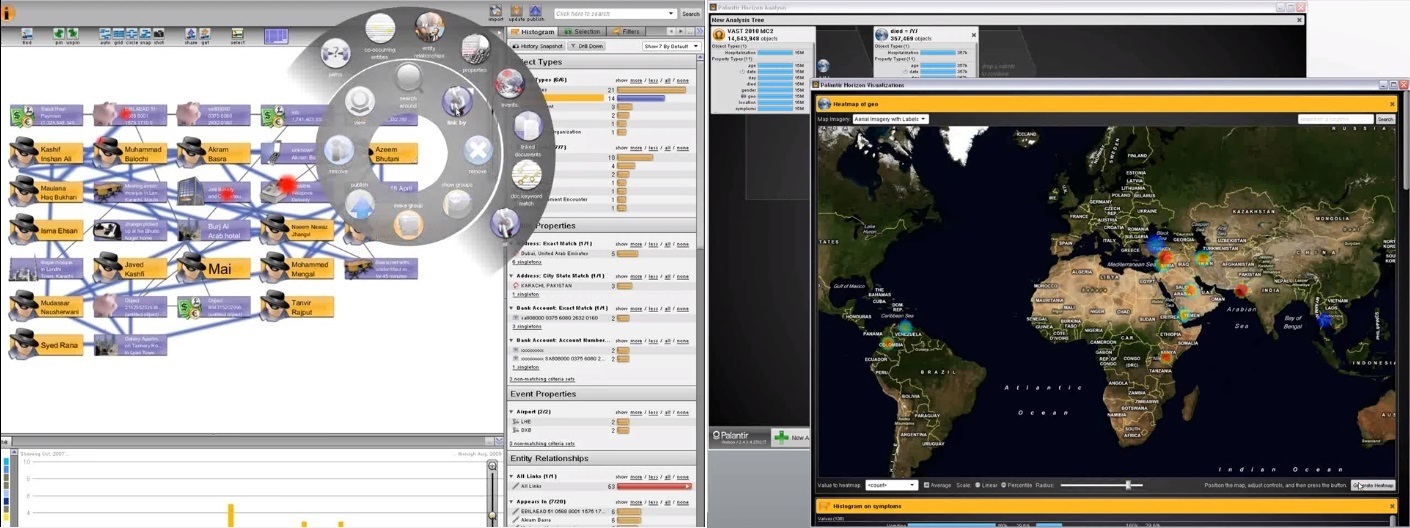Expand the All Links (1/1) group
Screen dimensions: 1410x528
[513, 475]
